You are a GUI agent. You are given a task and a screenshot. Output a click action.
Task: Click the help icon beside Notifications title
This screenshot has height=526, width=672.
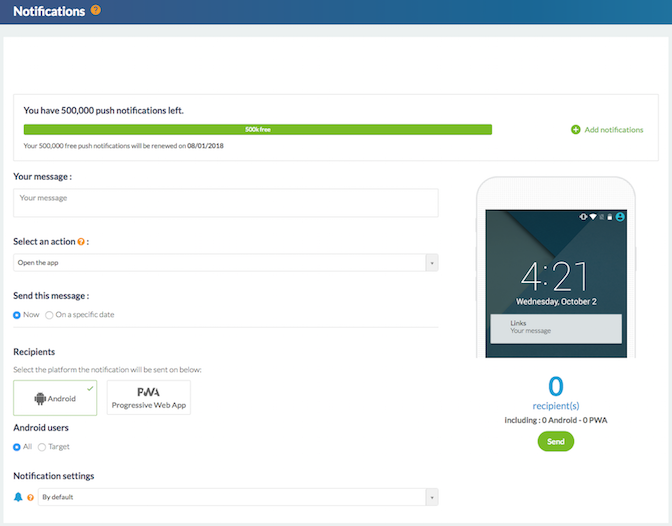click(x=96, y=11)
